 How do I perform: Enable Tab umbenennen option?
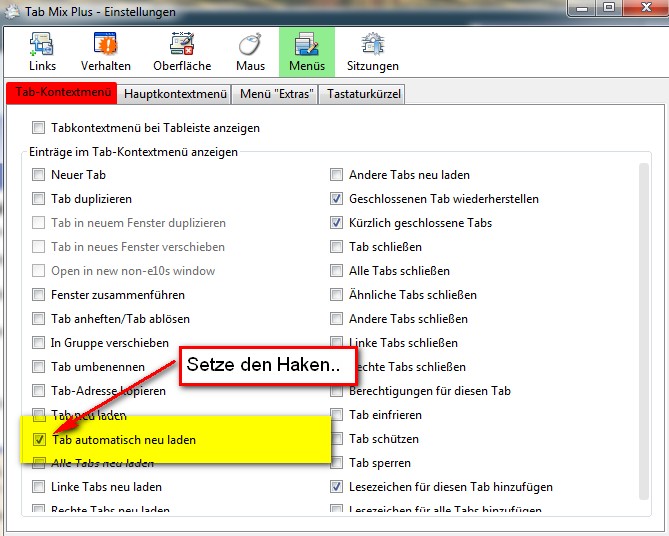pyautogui.click(x=38, y=367)
